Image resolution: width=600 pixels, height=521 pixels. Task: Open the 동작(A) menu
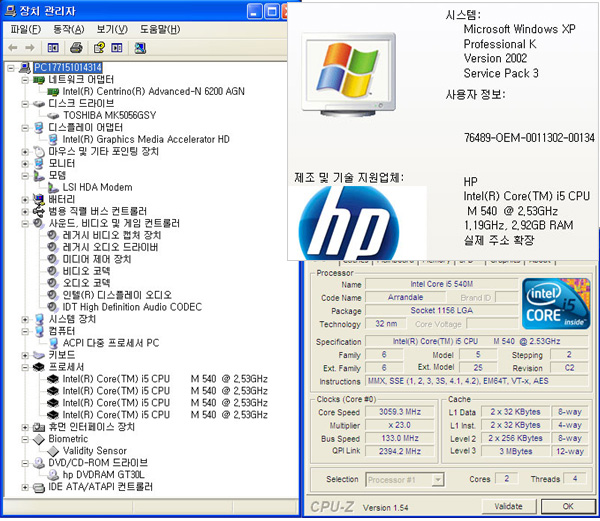[68, 29]
